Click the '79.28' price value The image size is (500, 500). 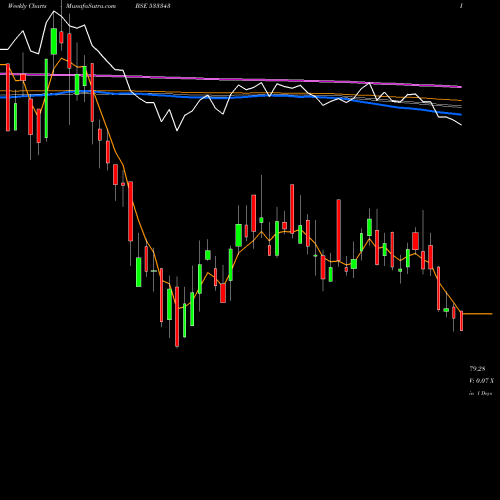point(477,369)
